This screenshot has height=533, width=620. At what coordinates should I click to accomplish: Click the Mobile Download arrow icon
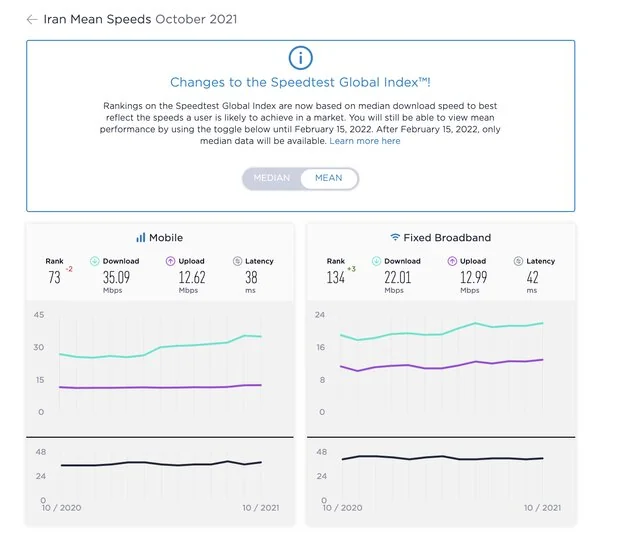coord(95,262)
